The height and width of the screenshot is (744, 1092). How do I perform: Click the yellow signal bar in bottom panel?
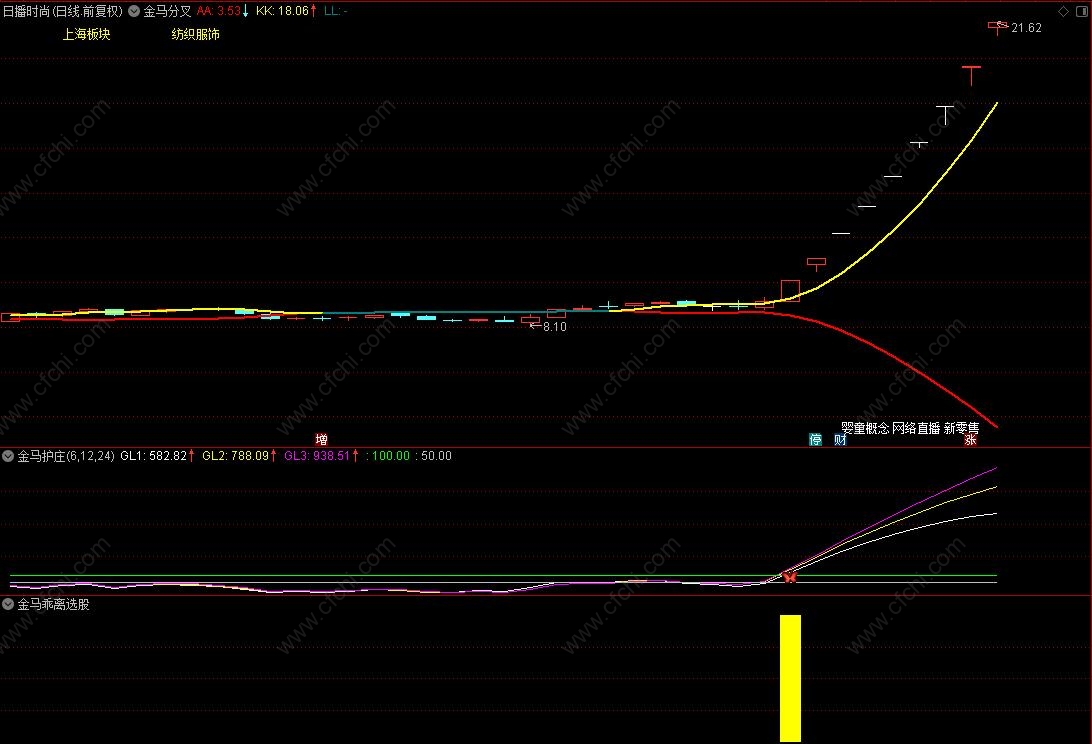coord(790,678)
